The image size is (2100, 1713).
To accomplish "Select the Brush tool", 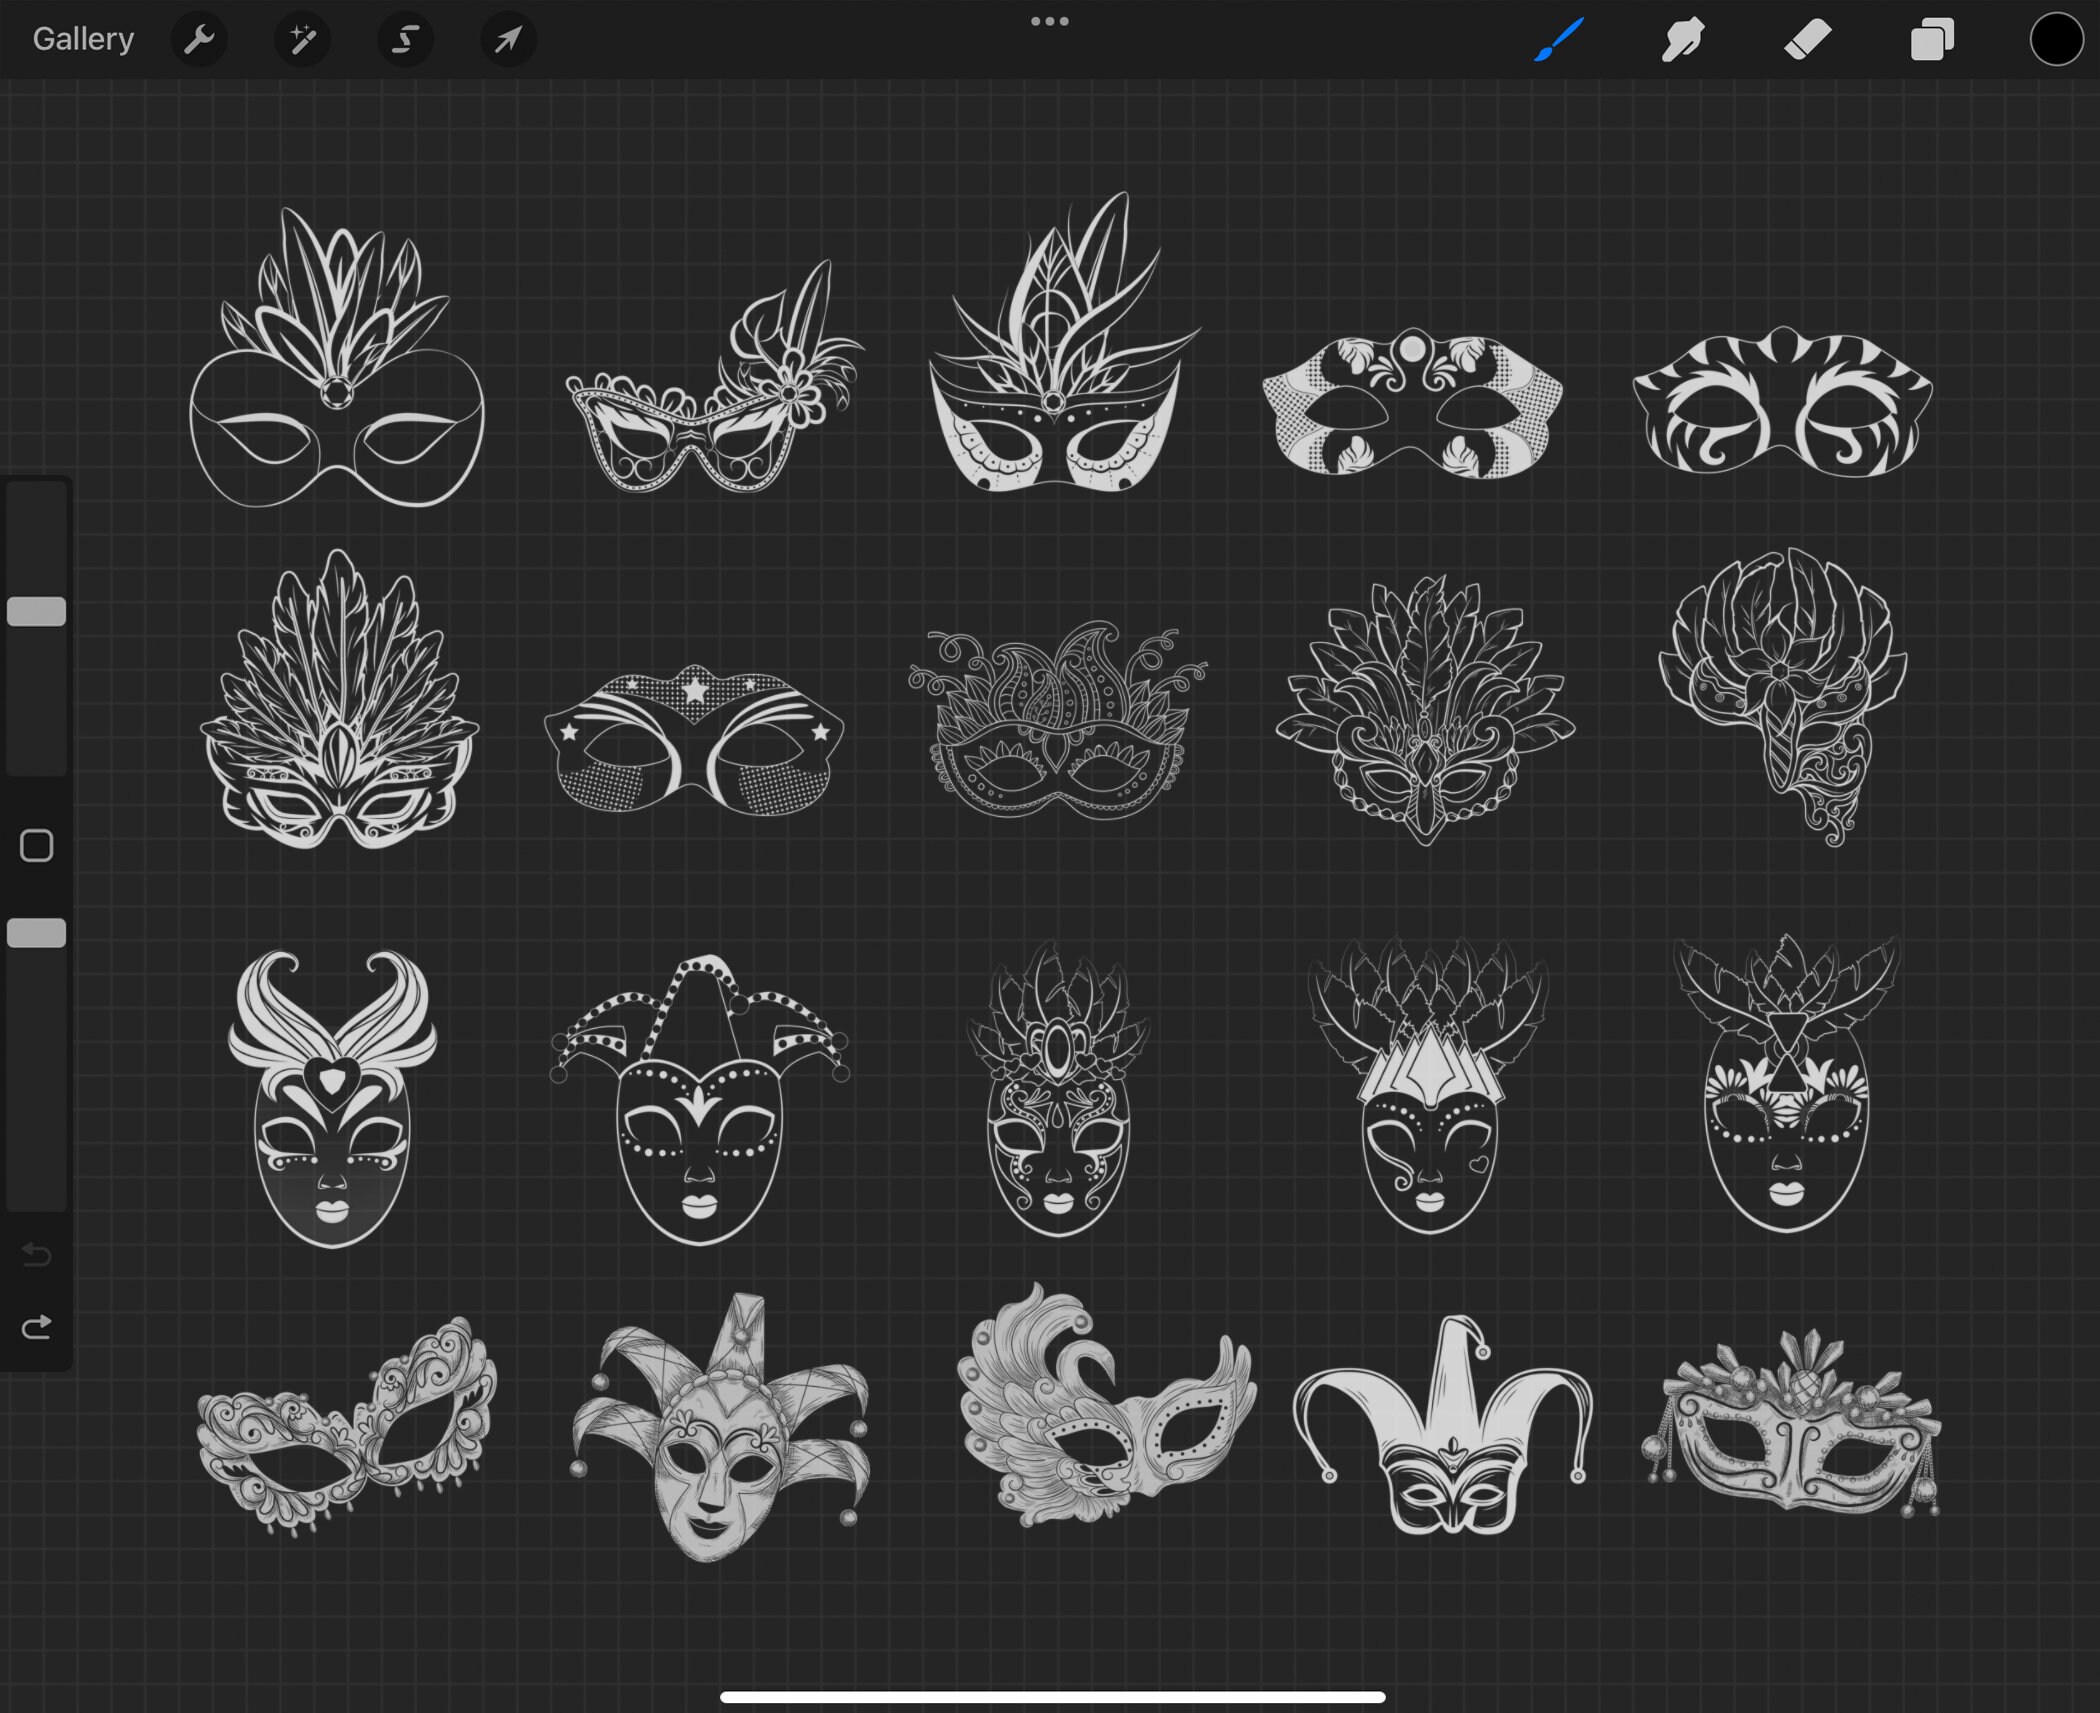I will [1558, 39].
